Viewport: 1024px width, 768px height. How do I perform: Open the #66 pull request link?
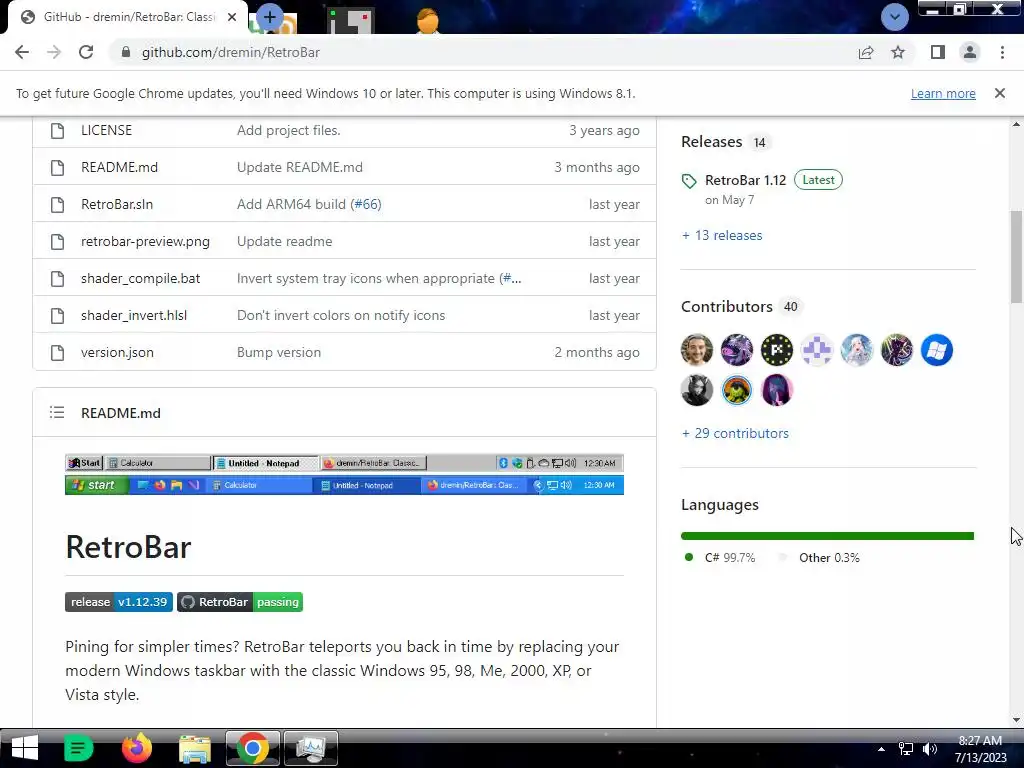coord(366,204)
